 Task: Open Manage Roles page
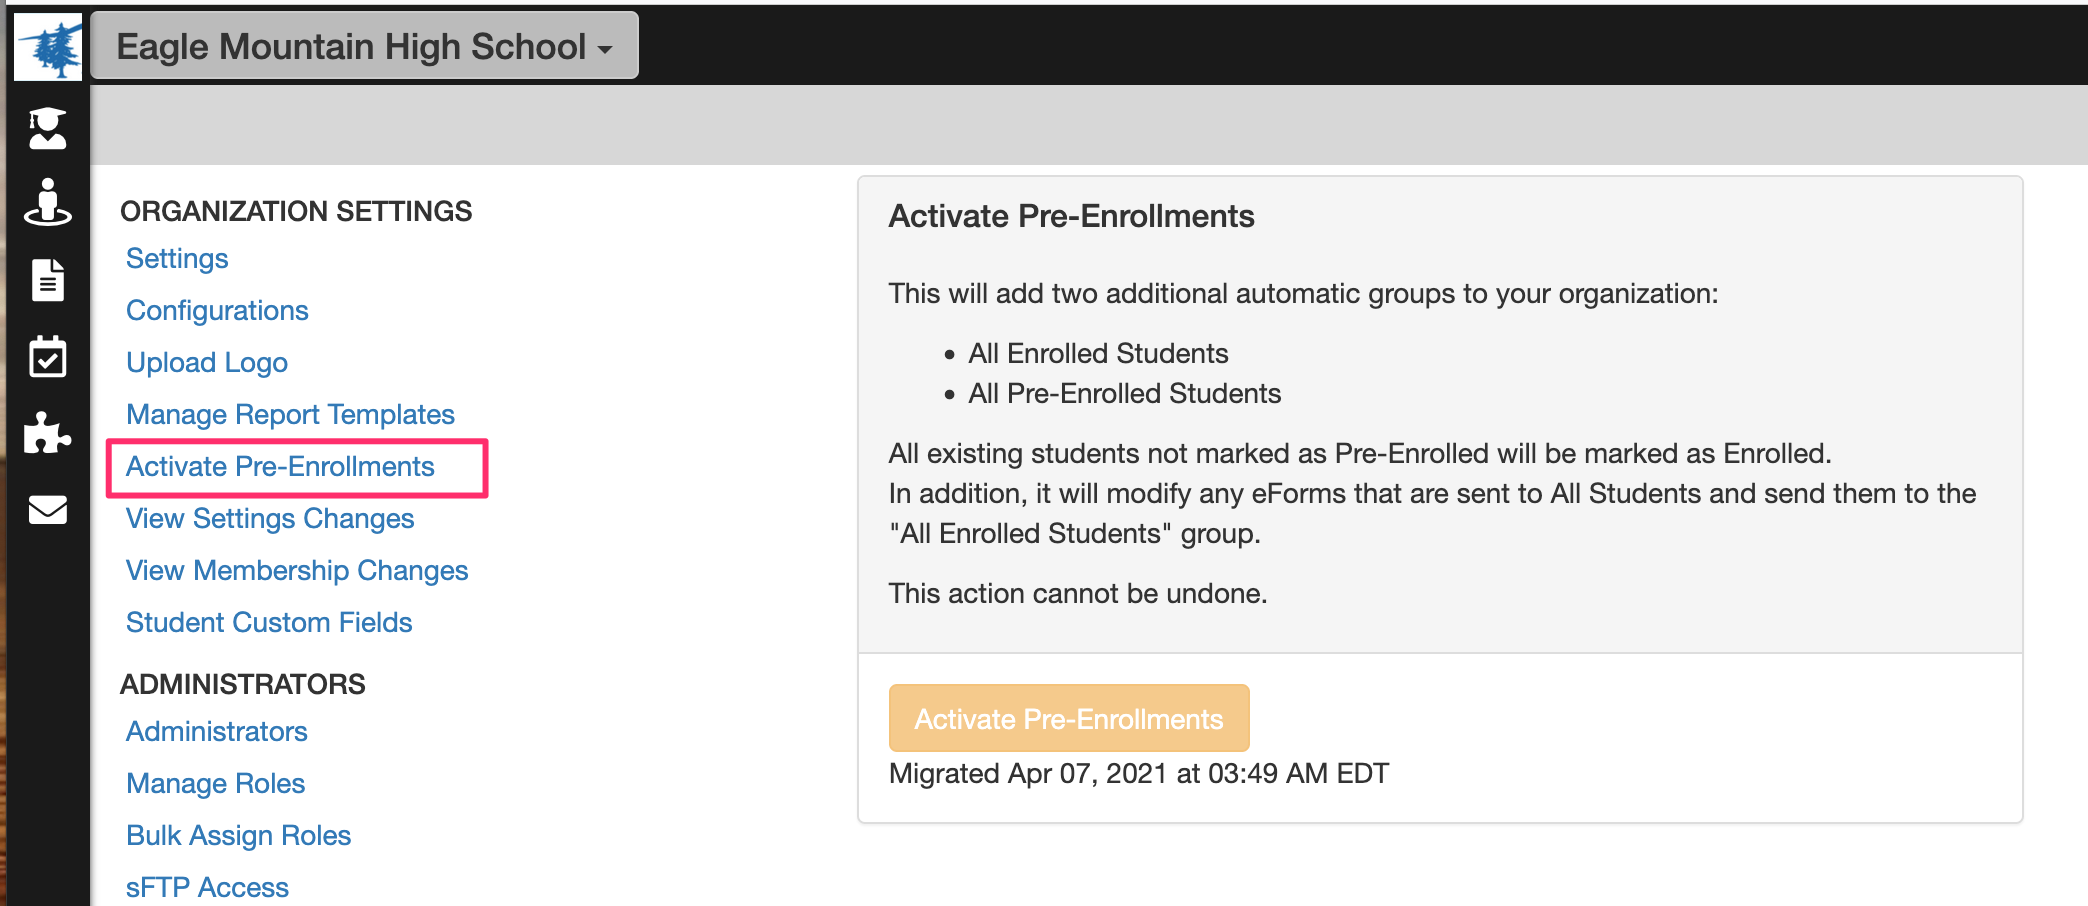pyautogui.click(x=215, y=783)
